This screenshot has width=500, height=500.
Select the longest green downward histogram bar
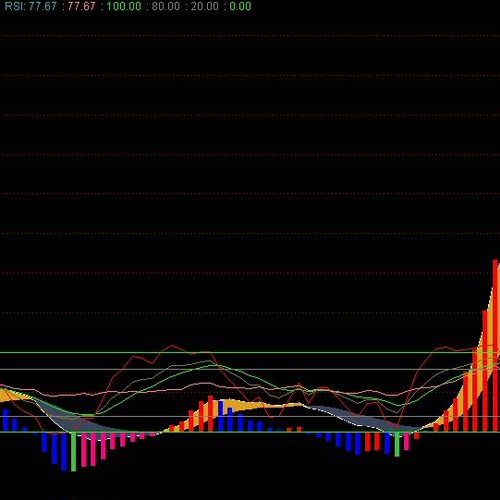pyautogui.click(x=73, y=452)
